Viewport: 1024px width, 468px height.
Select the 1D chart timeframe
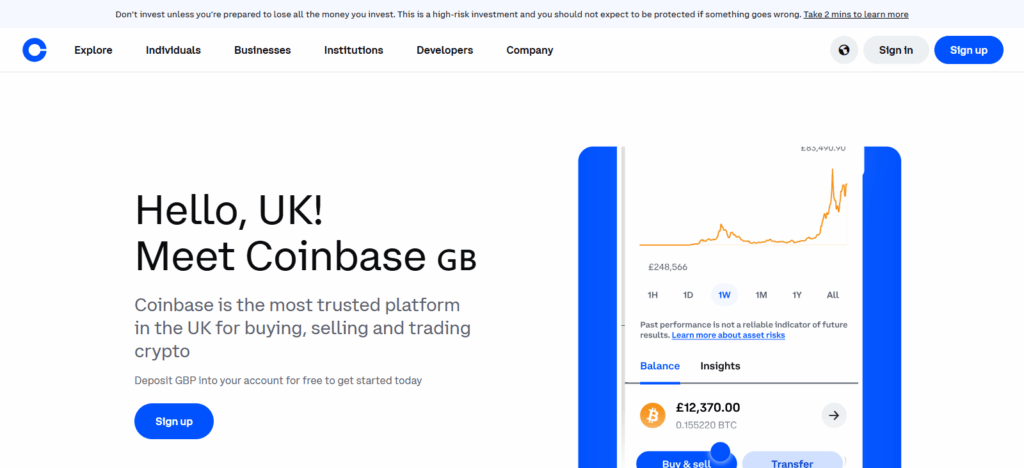(688, 295)
